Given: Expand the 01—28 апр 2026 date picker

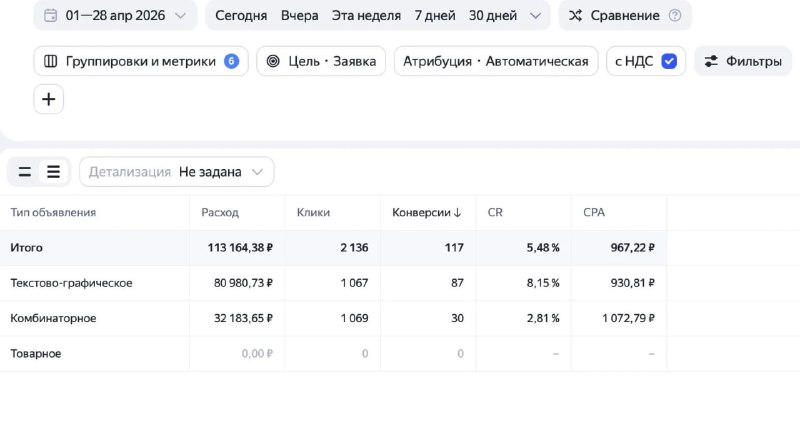Looking at the screenshot, I should tap(115, 15).
